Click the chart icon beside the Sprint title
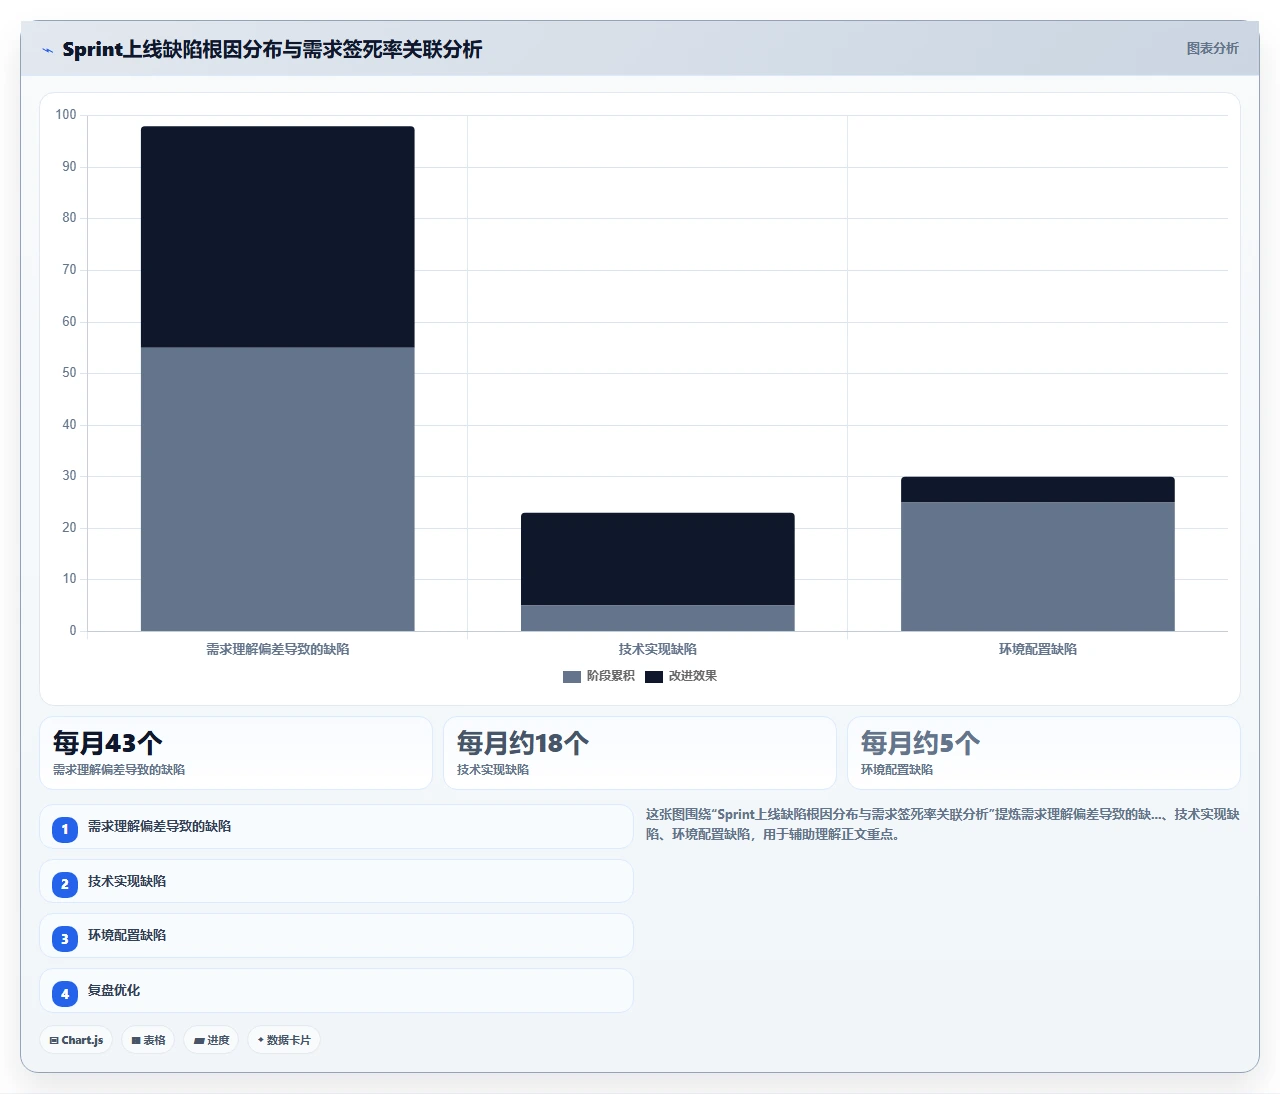The image size is (1280, 1094). (47, 50)
